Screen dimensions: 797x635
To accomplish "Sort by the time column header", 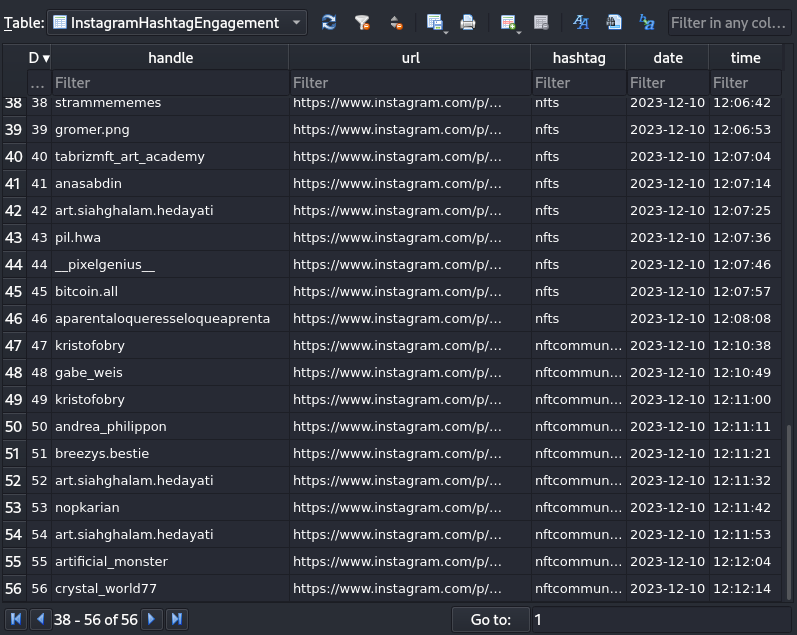I will [745, 57].
